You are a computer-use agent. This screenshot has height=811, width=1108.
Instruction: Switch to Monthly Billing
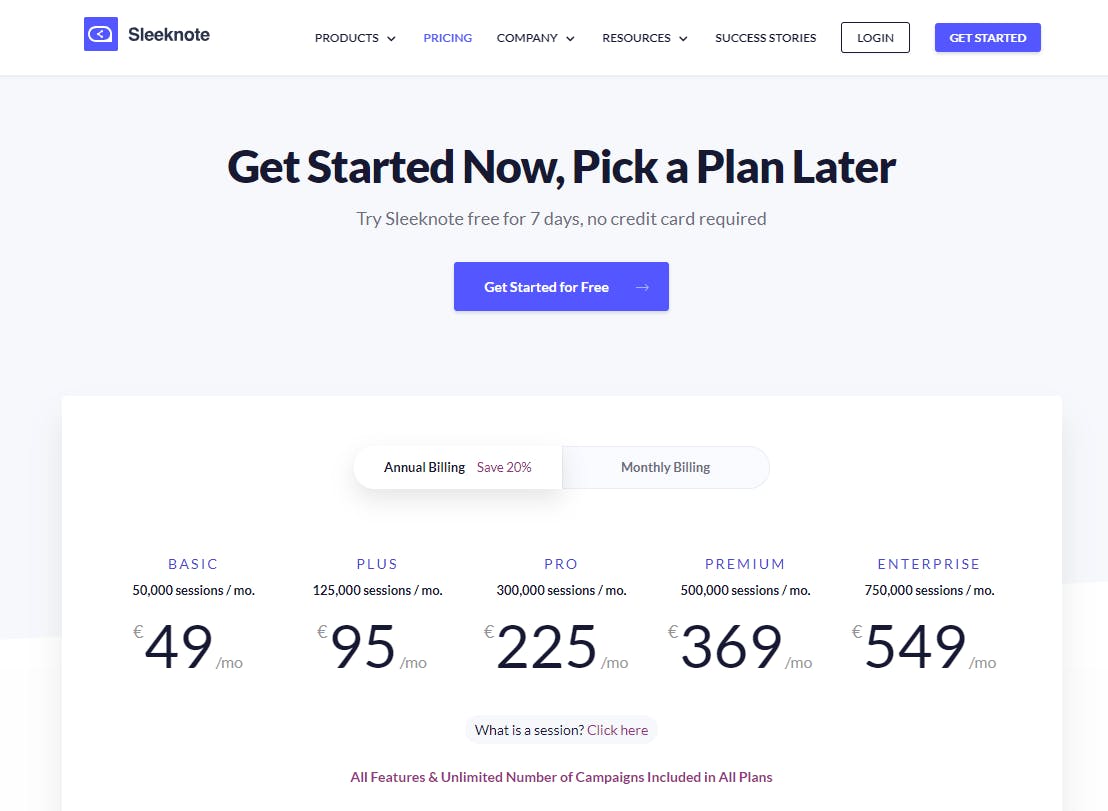(x=665, y=467)
